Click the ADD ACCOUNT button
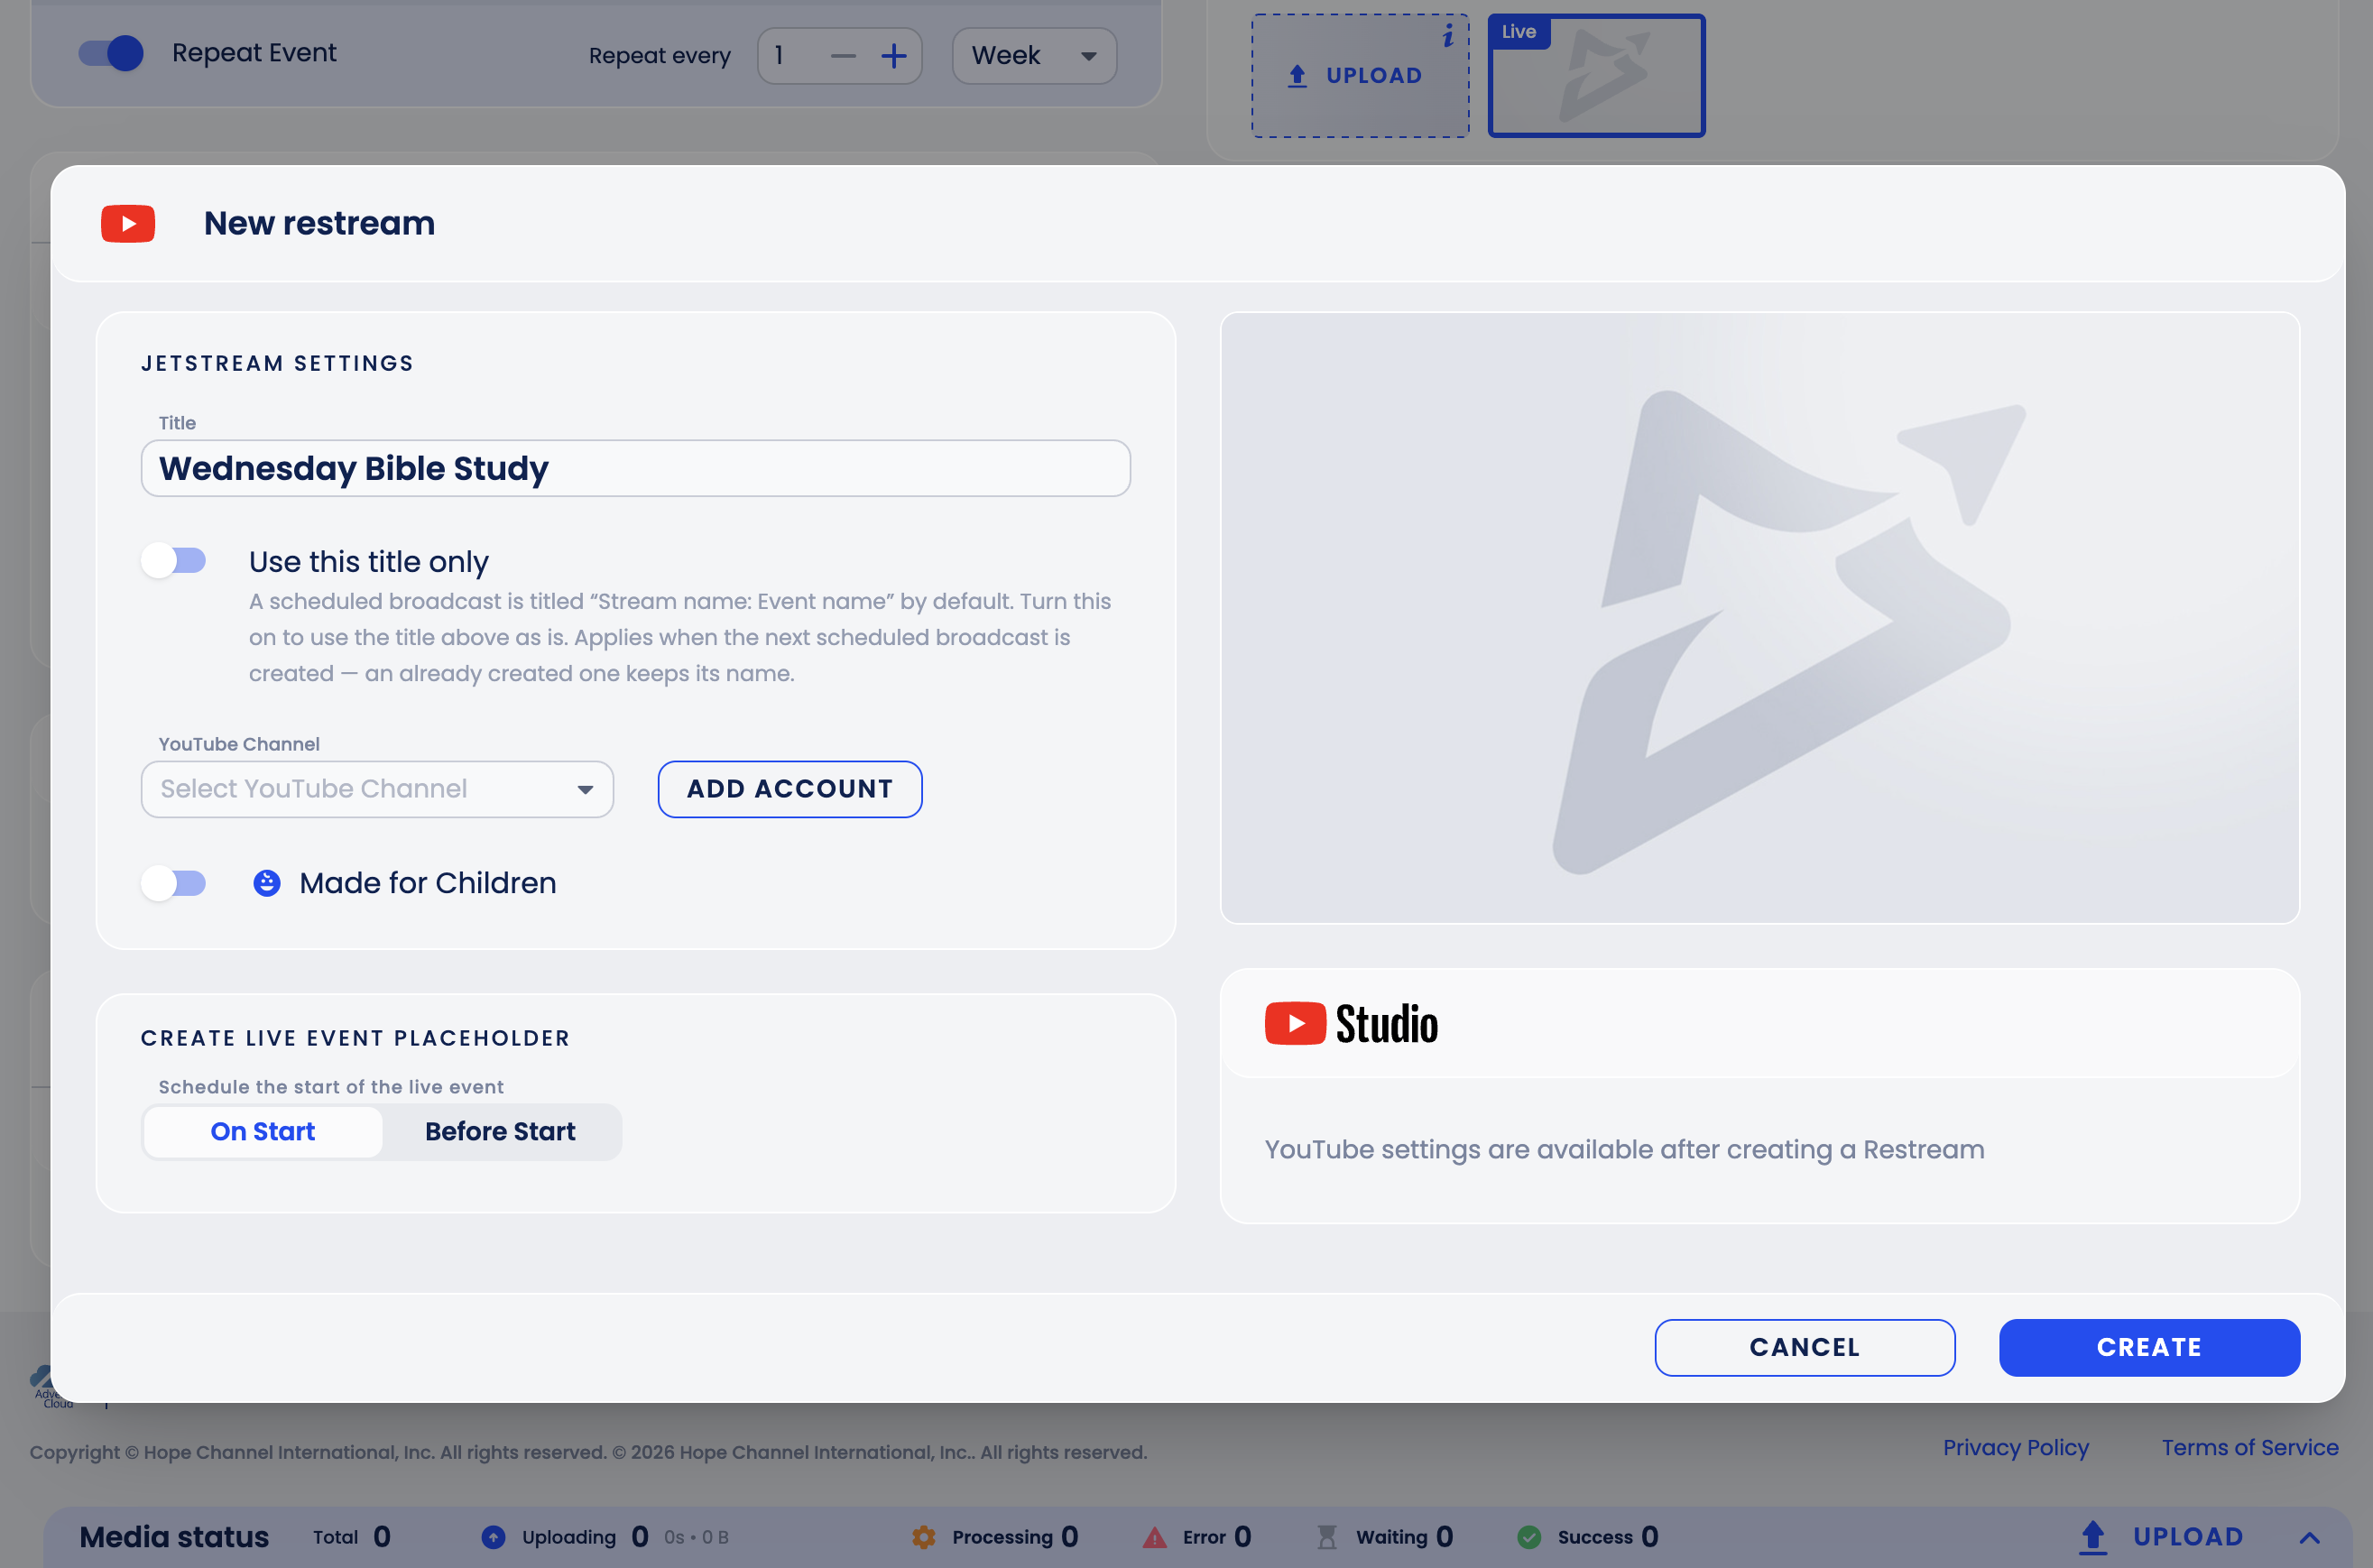This screenshot has width=2373, height=1568. tap(790, 789)
